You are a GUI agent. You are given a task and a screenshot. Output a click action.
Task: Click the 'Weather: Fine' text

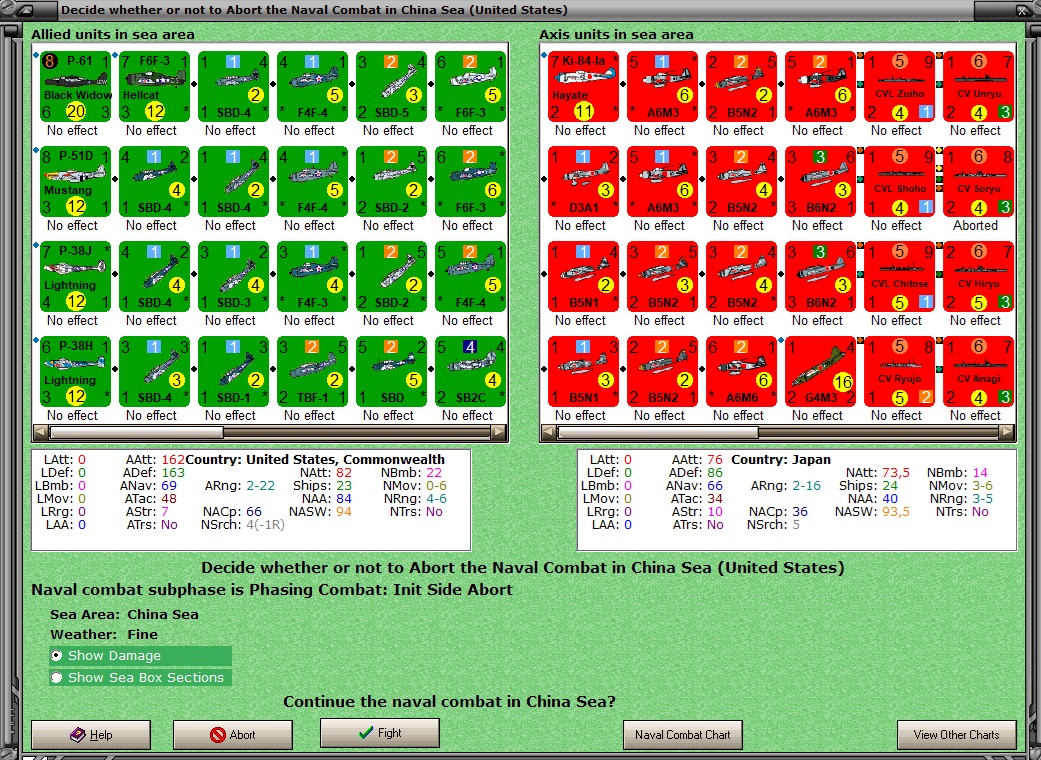point(104,635)
